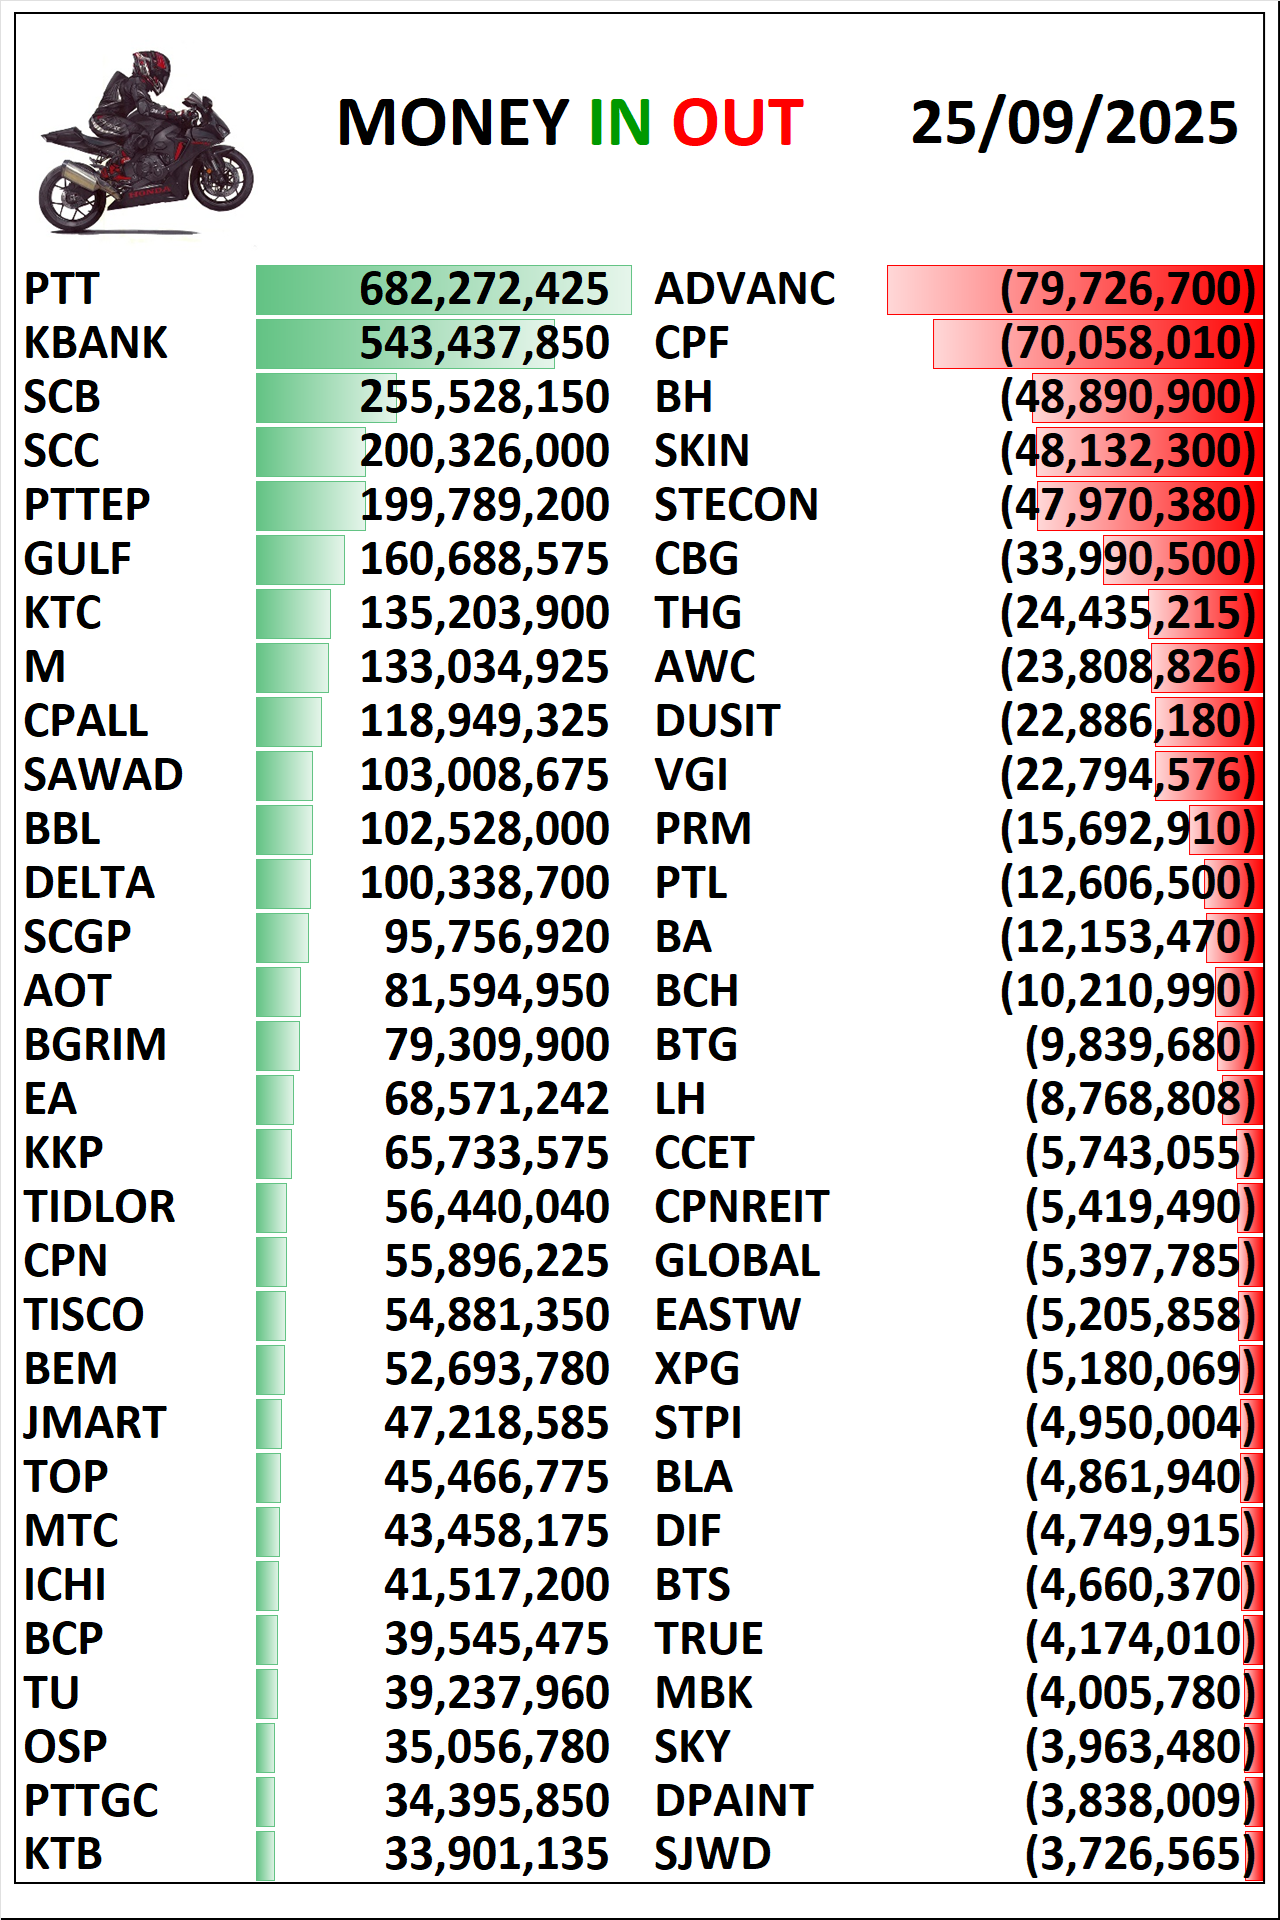Viewport: 1280px width, 1920px height.
Task: Select the KTB value 33,901,135
Action: (496, 1856)
